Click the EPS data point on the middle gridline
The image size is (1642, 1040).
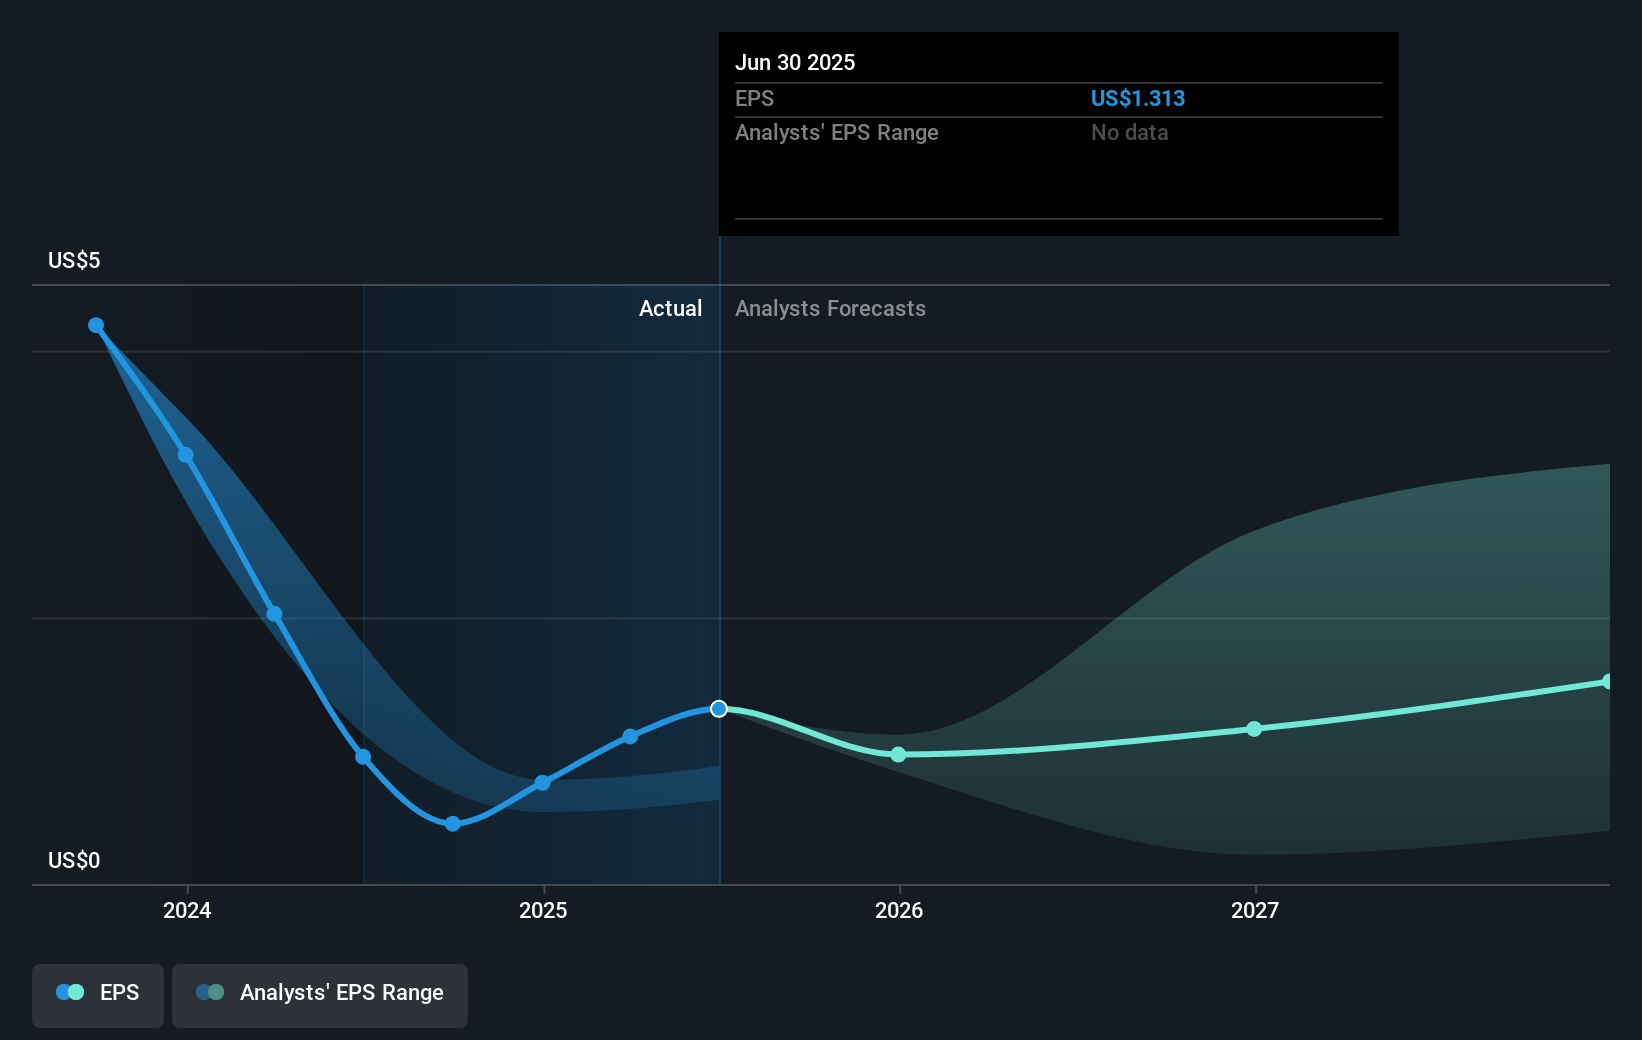(274, 614)
